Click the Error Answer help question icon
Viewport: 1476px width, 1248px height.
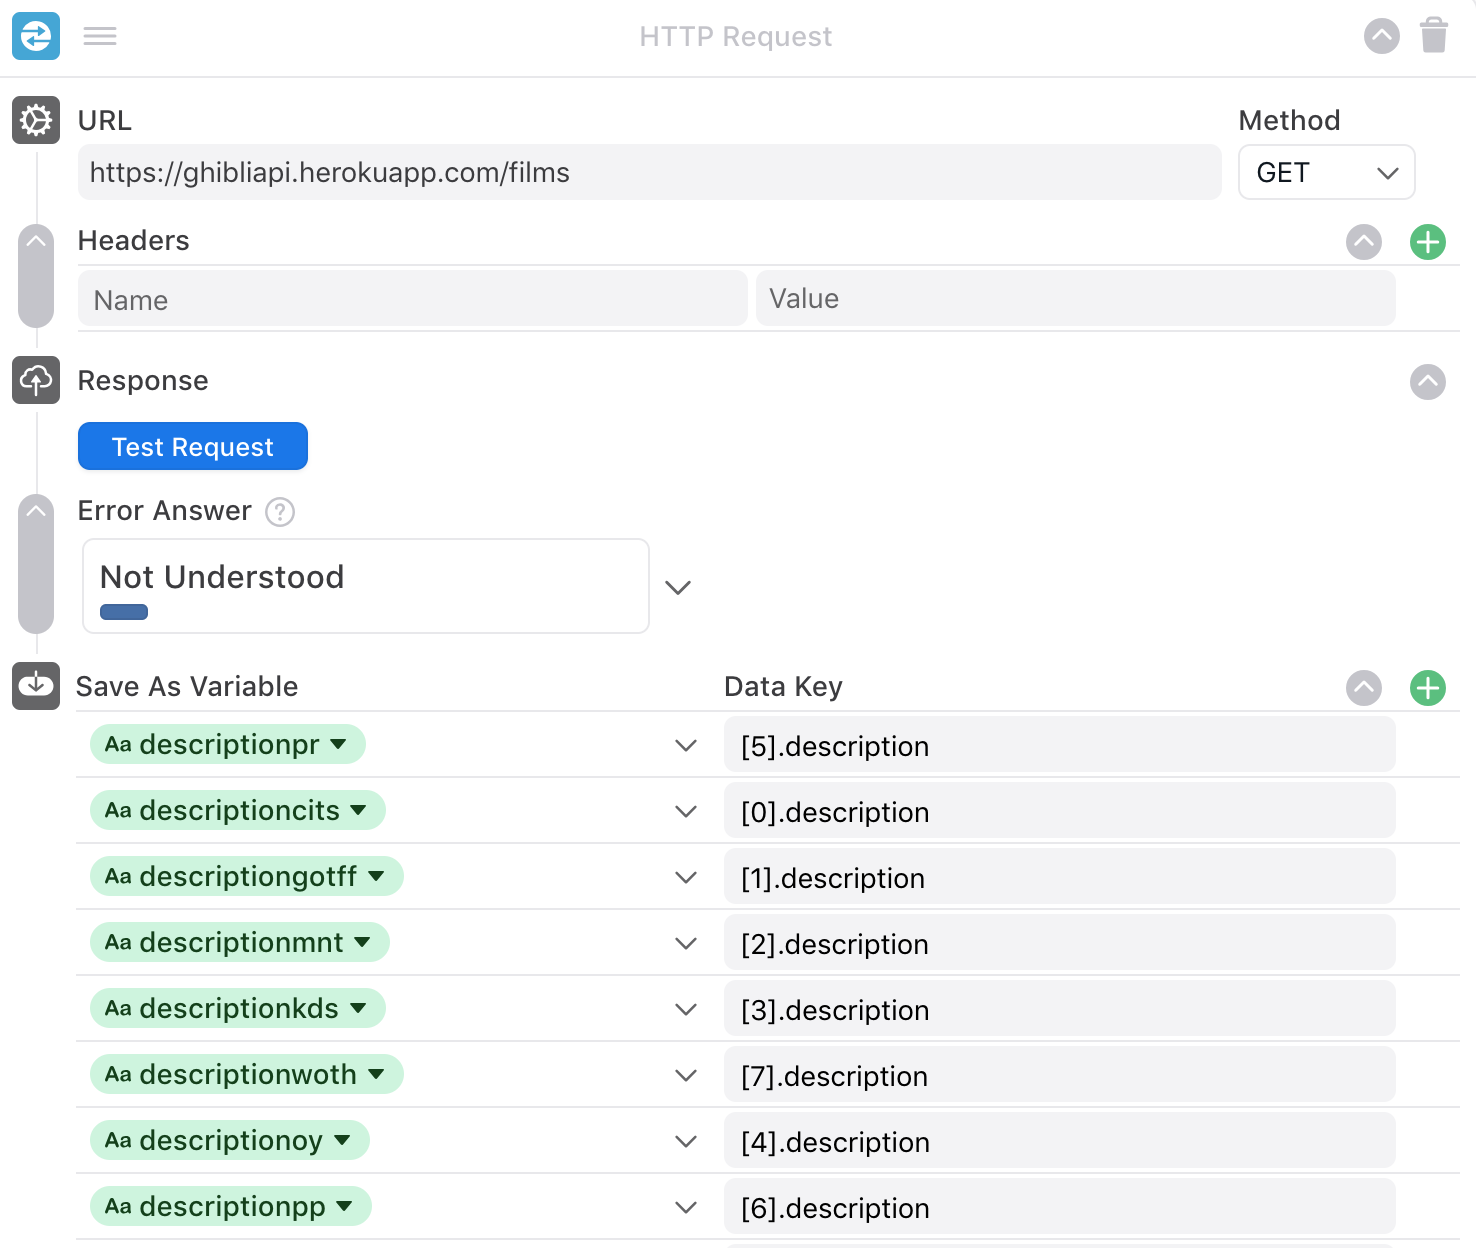[280, 512]
